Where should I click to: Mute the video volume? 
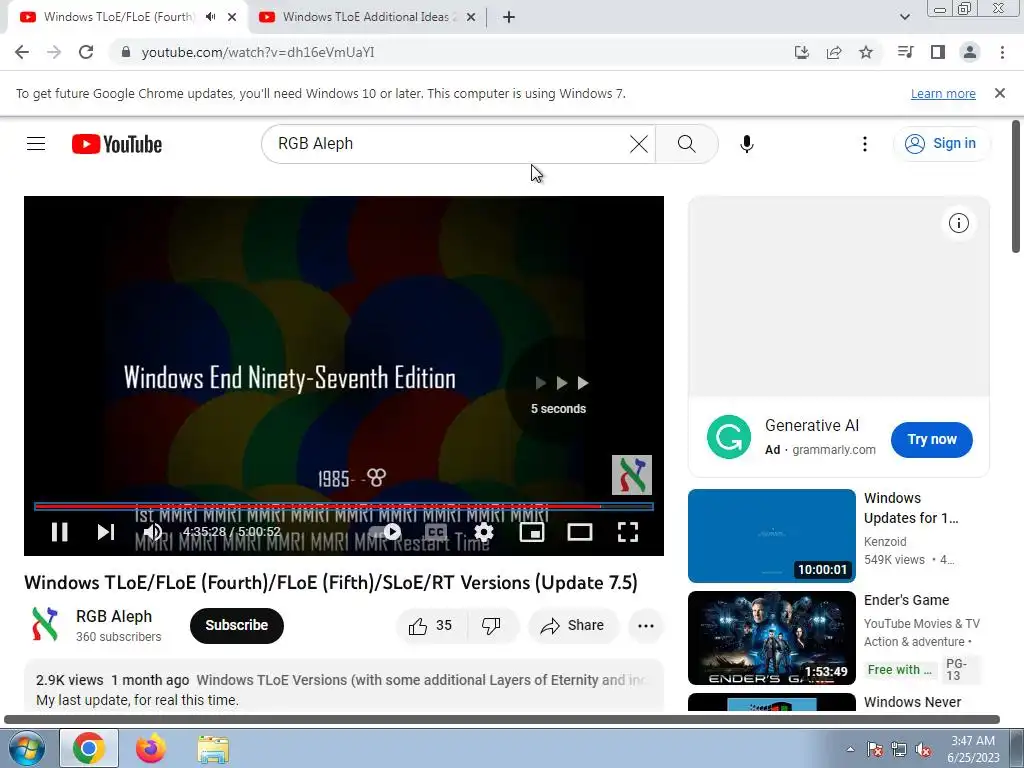[152, 532]
